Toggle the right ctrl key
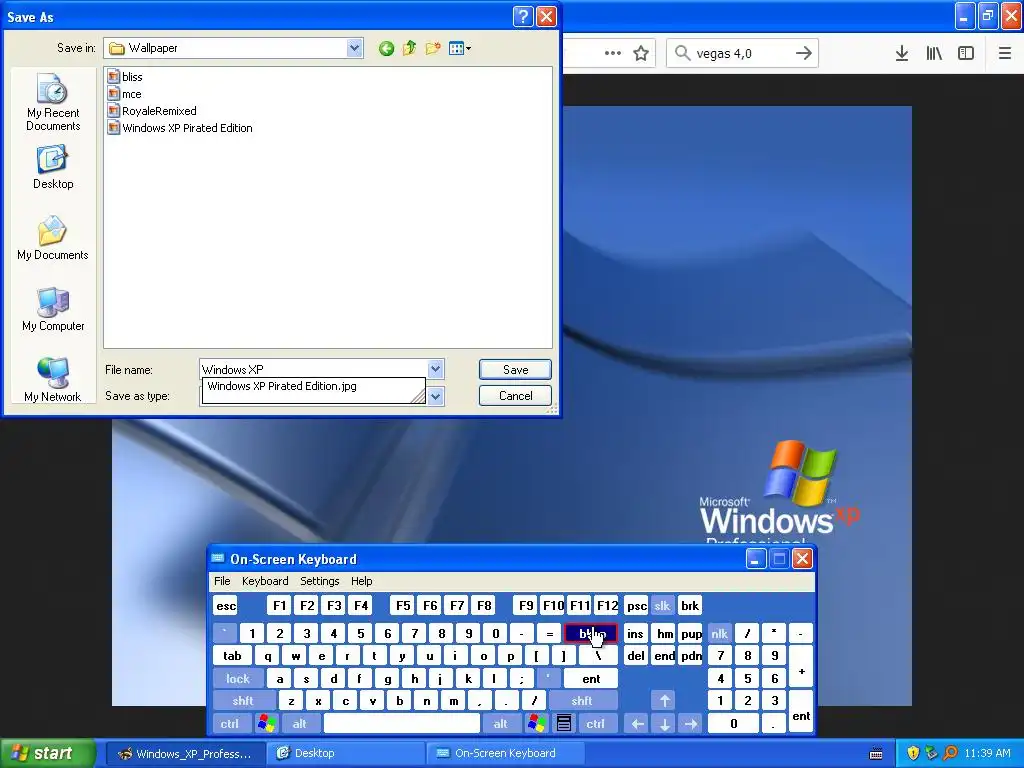This screenshot has width=1024, height=768. click(x=596, y=724)
